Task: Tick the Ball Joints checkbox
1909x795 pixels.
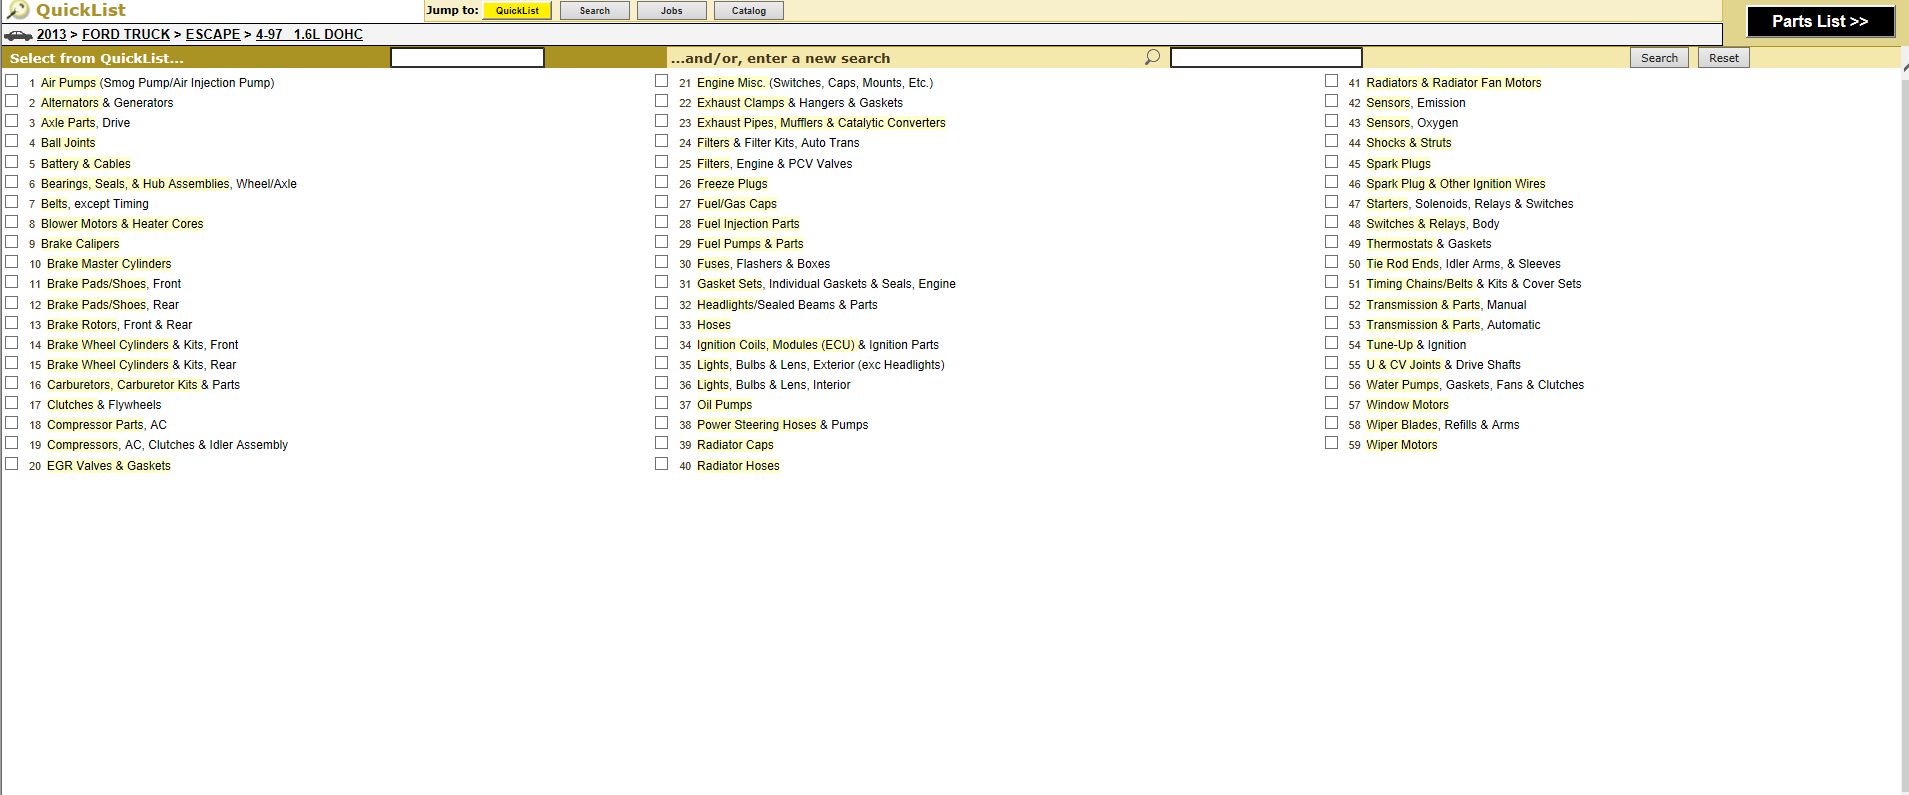Action: pyautogui.click(x=12, y=141)
